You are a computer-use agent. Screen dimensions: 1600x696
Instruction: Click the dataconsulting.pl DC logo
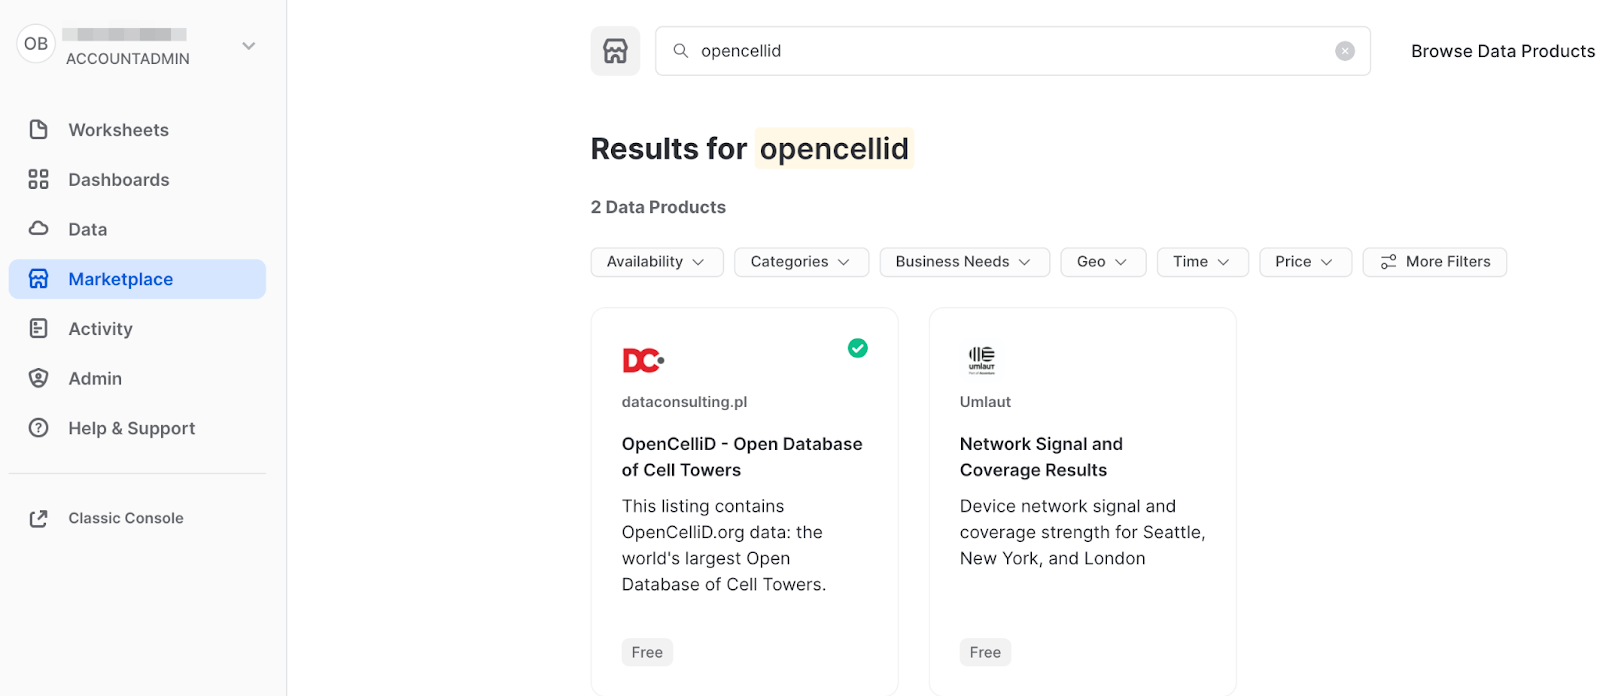click(x=643, y=360)
